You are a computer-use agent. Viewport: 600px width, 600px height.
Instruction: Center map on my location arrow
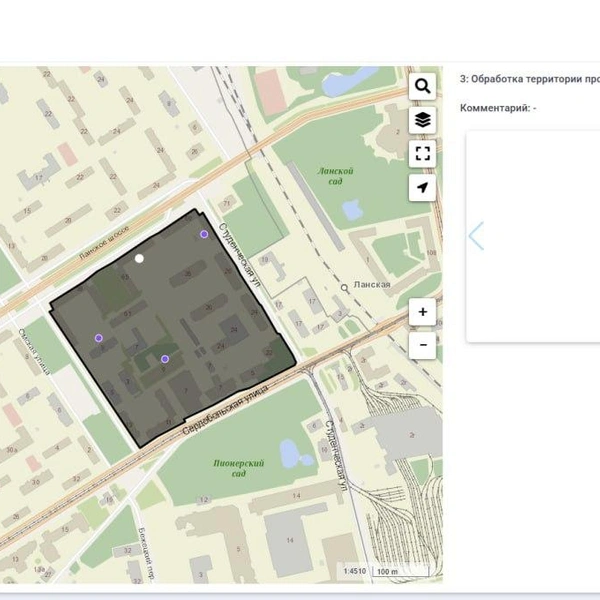tap(422, 188)
